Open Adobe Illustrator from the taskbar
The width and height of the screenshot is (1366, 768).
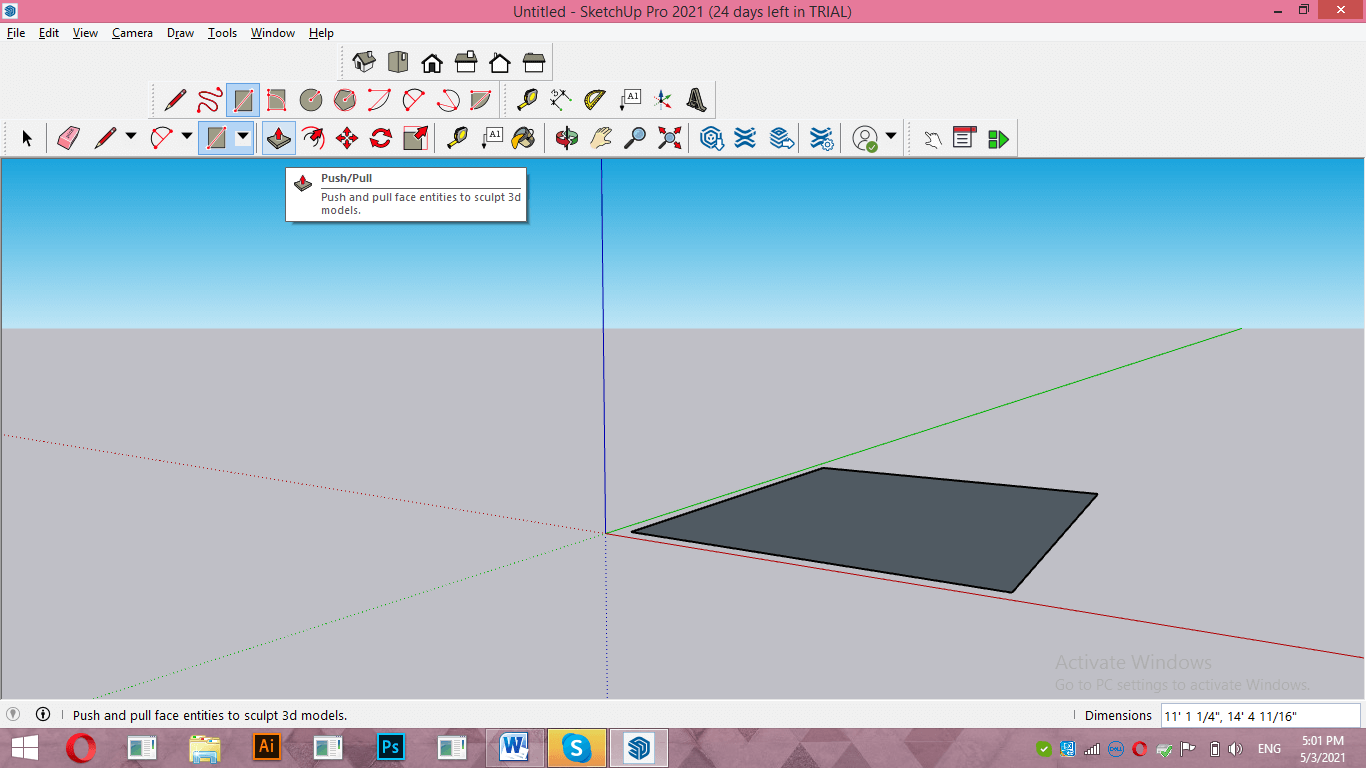click(267, 747)
